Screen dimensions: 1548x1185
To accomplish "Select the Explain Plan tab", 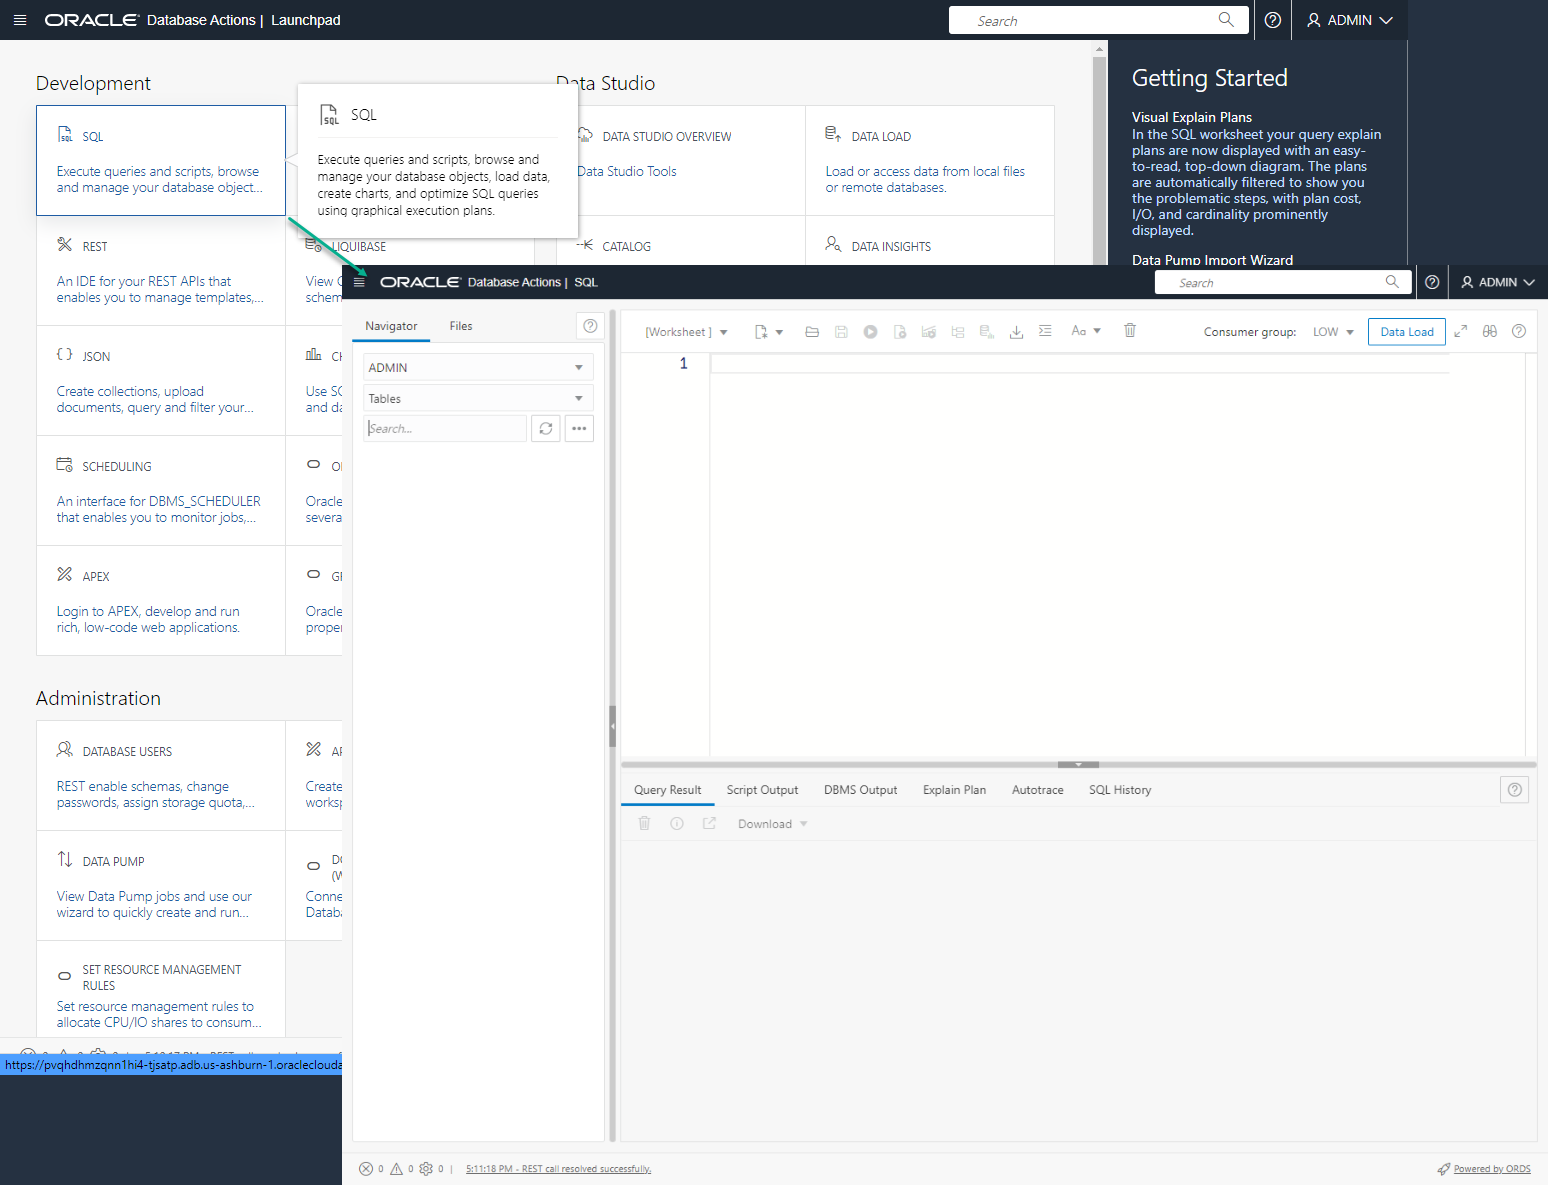I will pyautogui.click(x=954, y=790).
